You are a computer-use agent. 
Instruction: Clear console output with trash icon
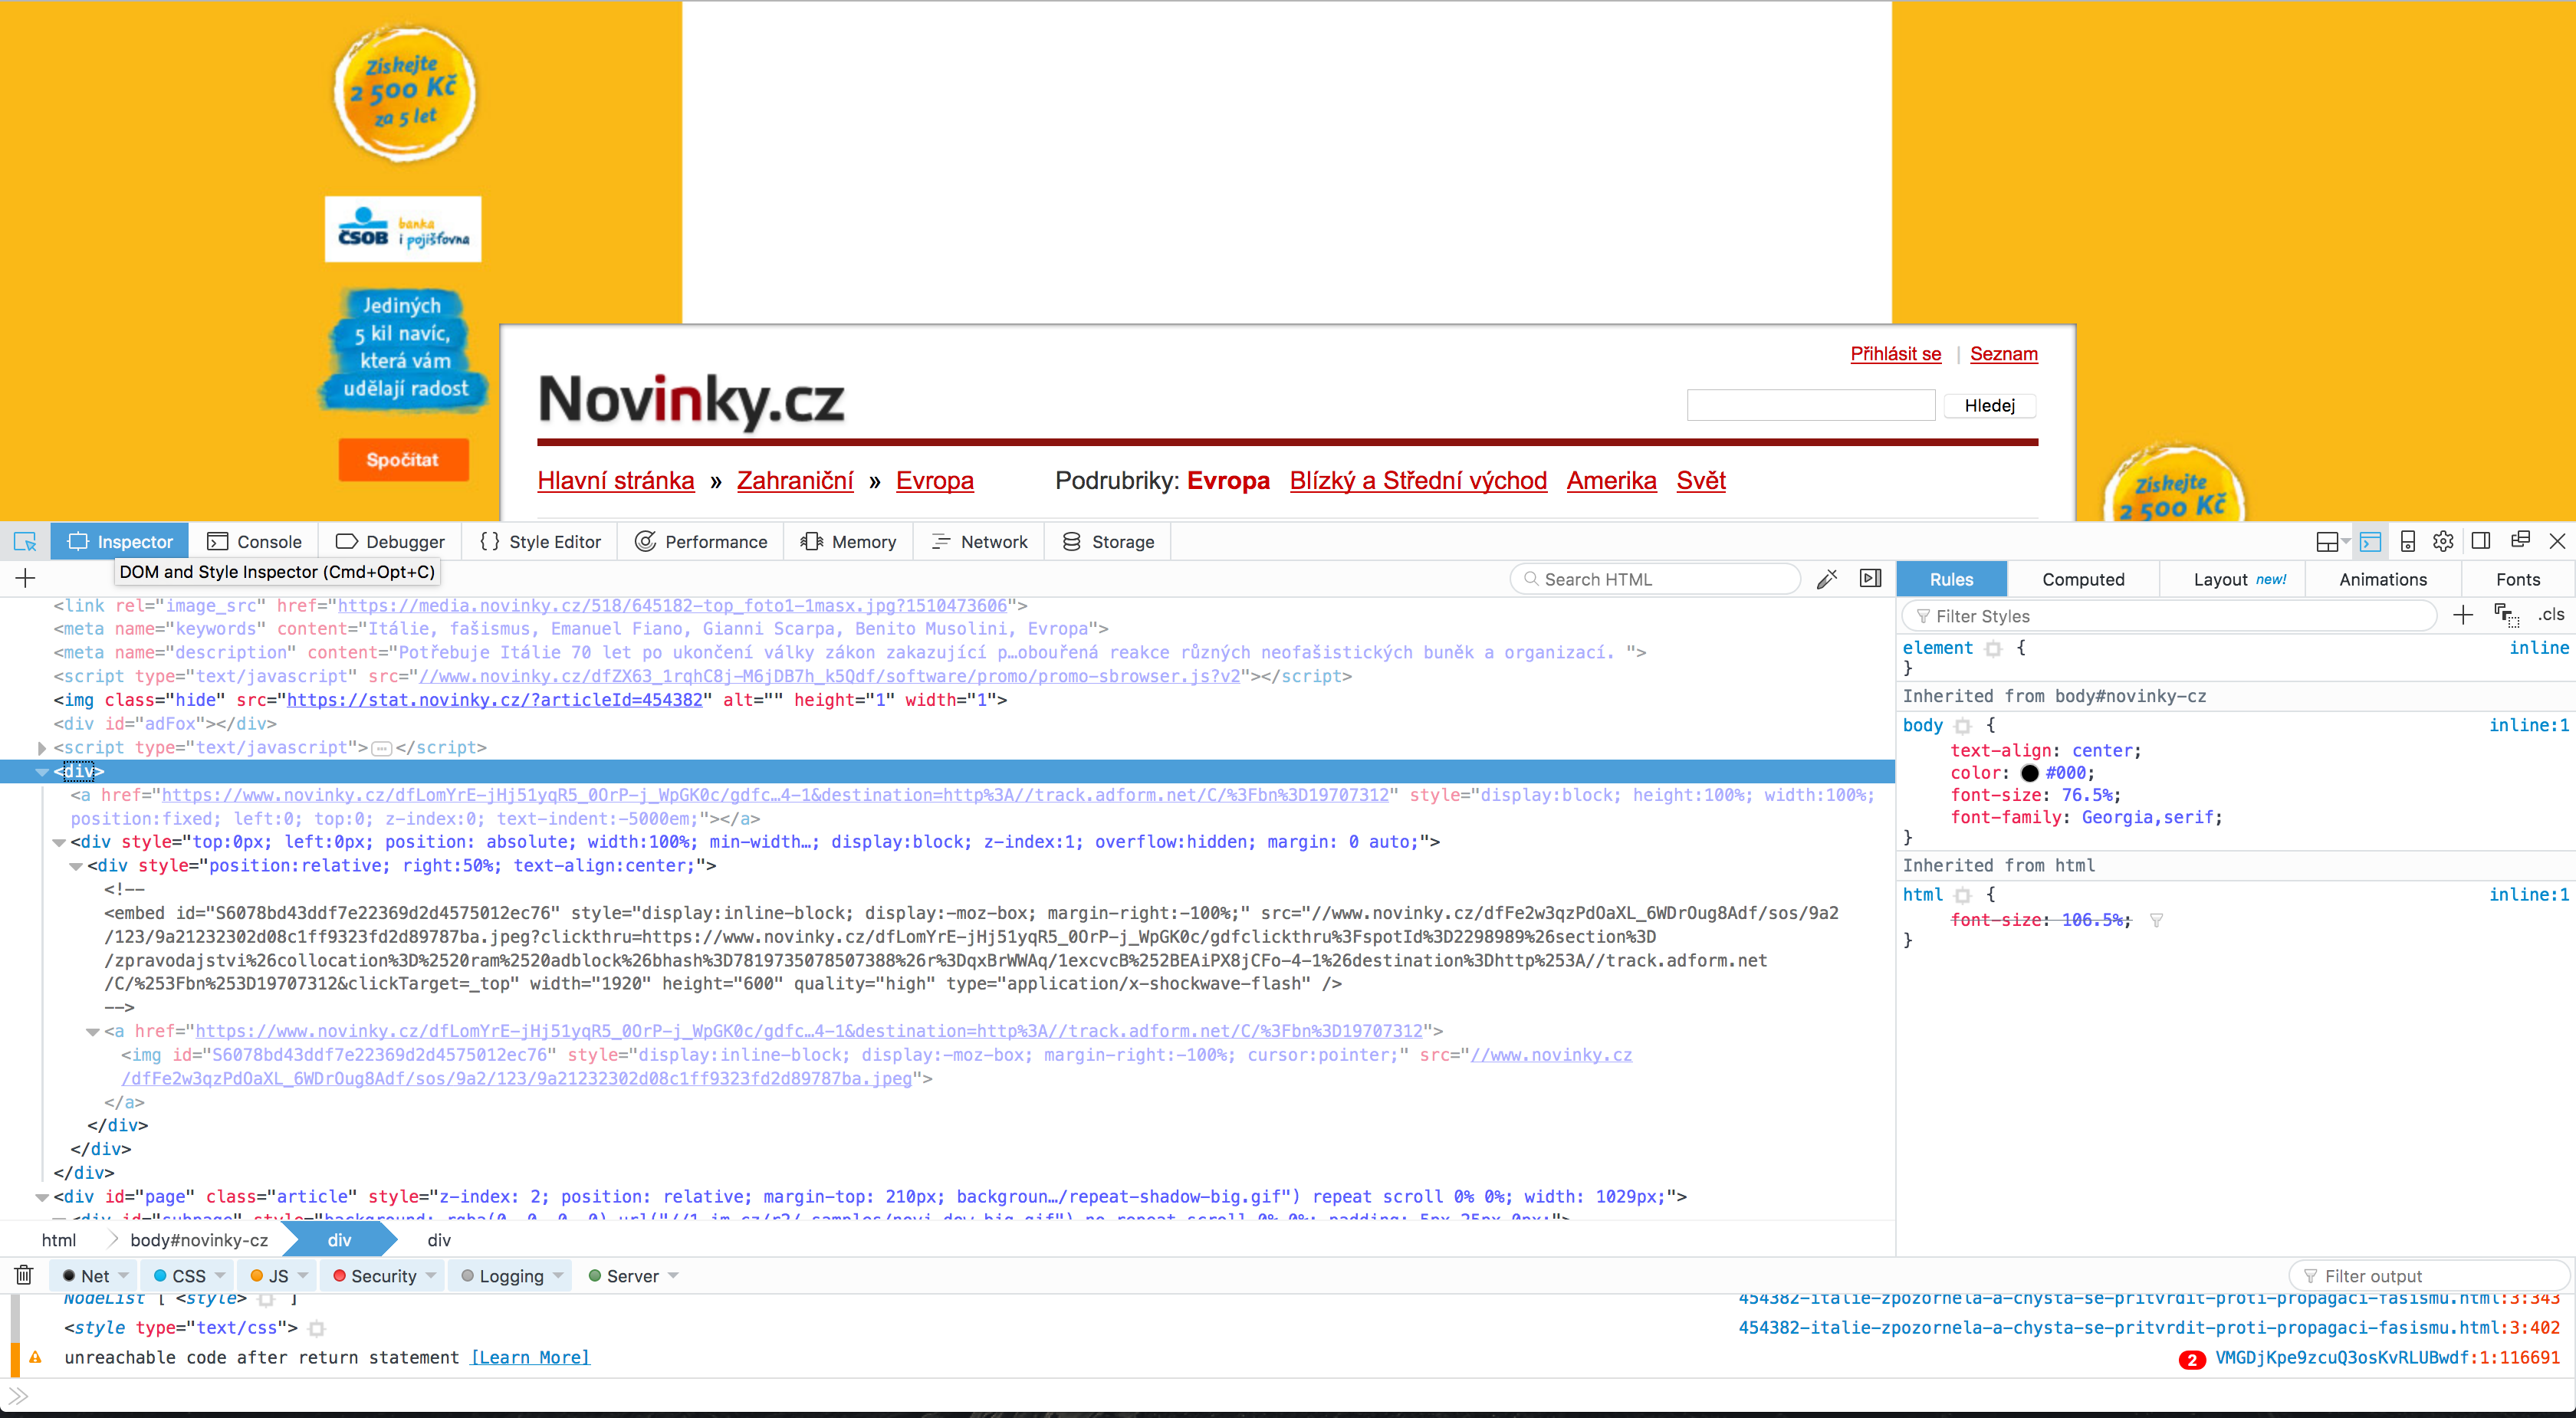tap(24, 1275)
